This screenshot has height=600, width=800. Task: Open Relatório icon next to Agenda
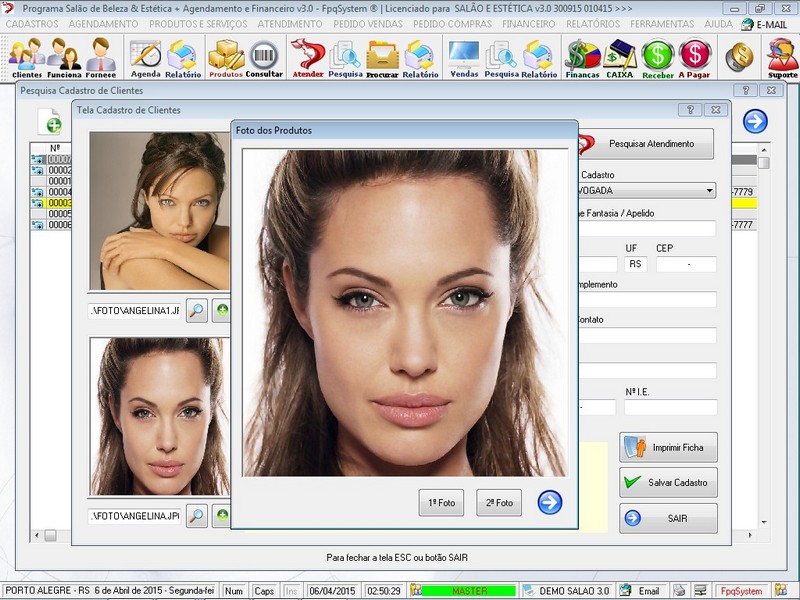point(183,58)
